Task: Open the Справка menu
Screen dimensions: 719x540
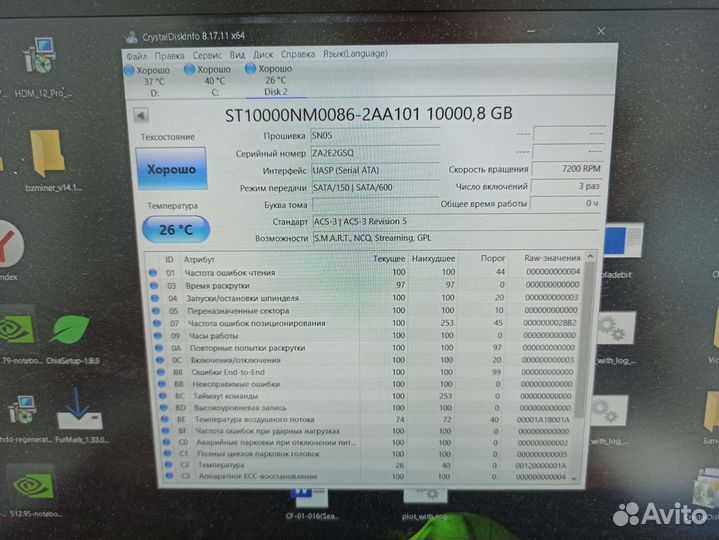Action: (x=298, y=54)
